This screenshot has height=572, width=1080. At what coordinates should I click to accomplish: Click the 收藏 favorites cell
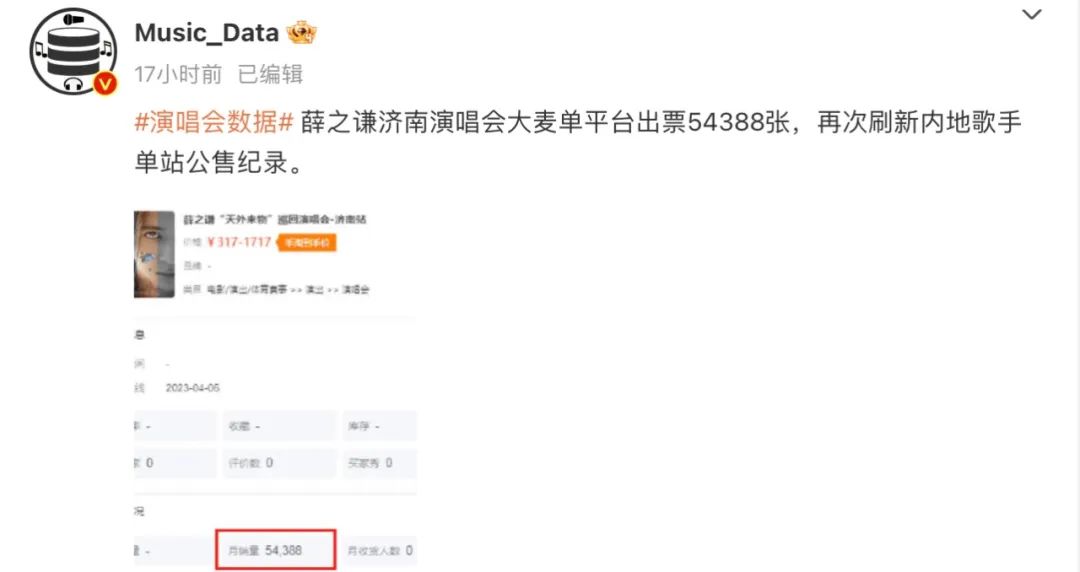278,427
